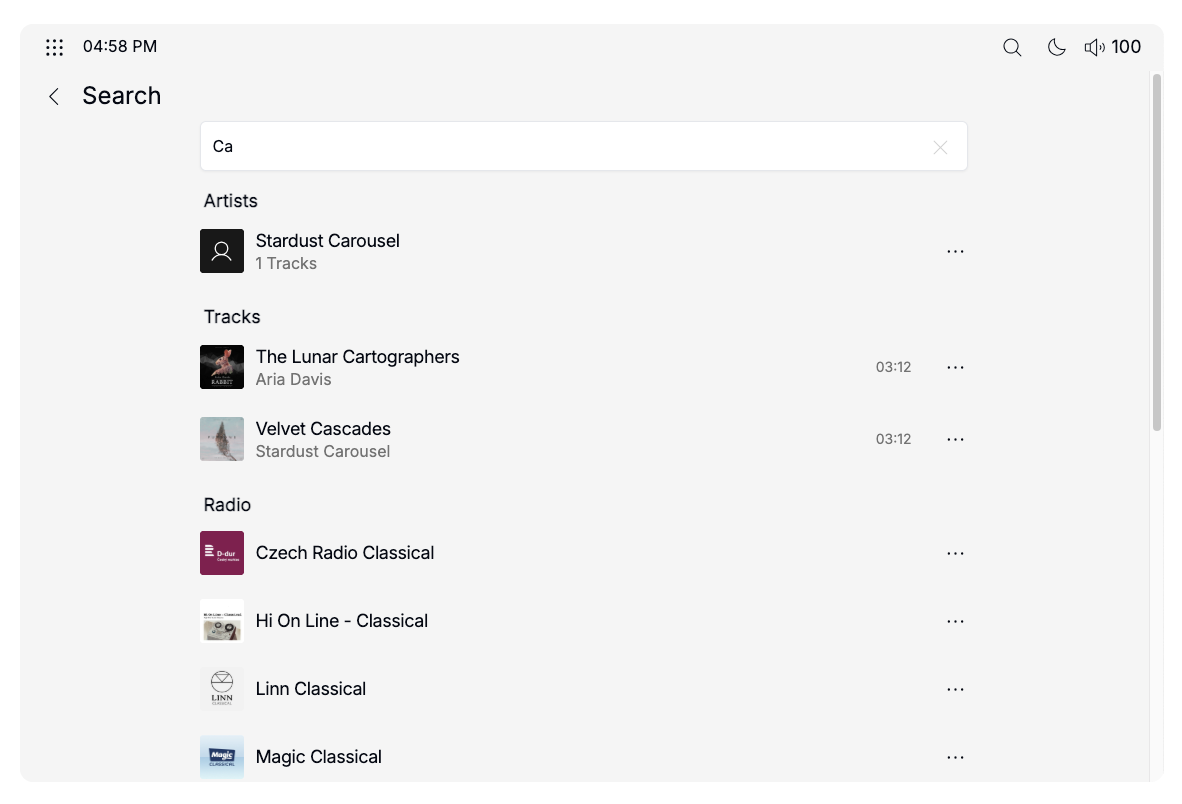Viewport: 1182px width, 804px height.
Task: Show options menu for Hi On Line - Classical
Action: click(955, 621)
